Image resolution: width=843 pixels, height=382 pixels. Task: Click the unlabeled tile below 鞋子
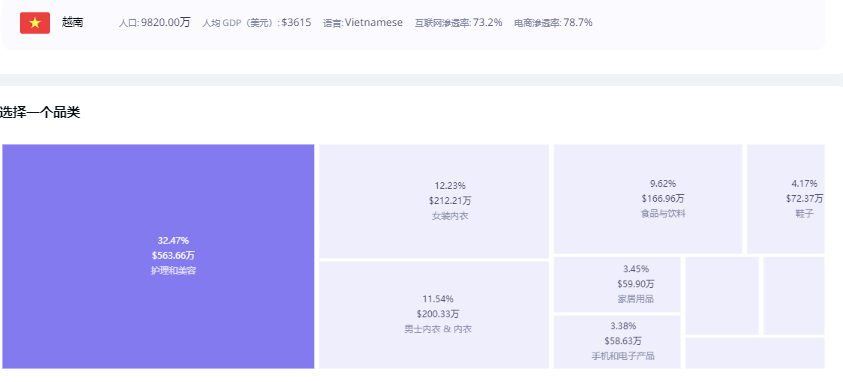794,295
